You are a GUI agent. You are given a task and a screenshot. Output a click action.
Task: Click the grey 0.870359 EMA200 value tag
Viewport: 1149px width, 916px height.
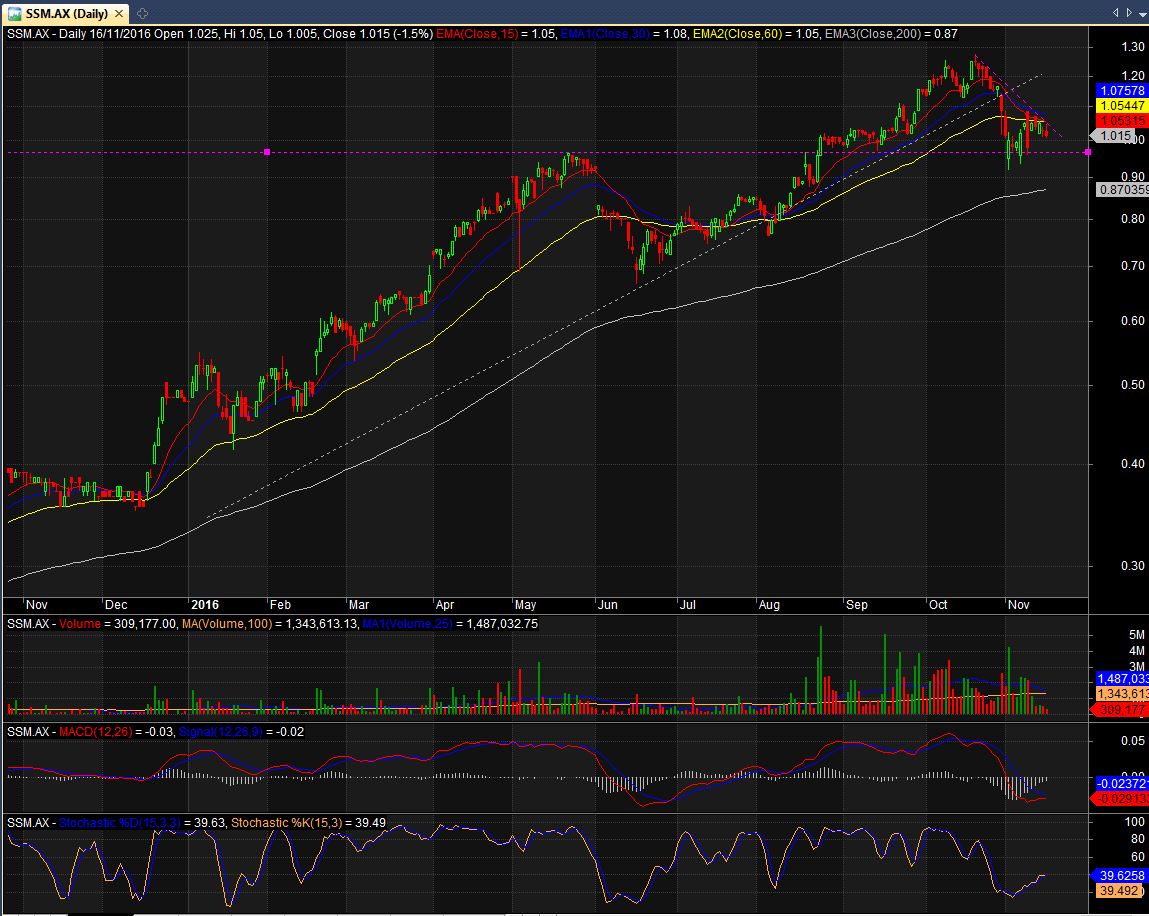pyautogui.click(x=1122, y=190)
